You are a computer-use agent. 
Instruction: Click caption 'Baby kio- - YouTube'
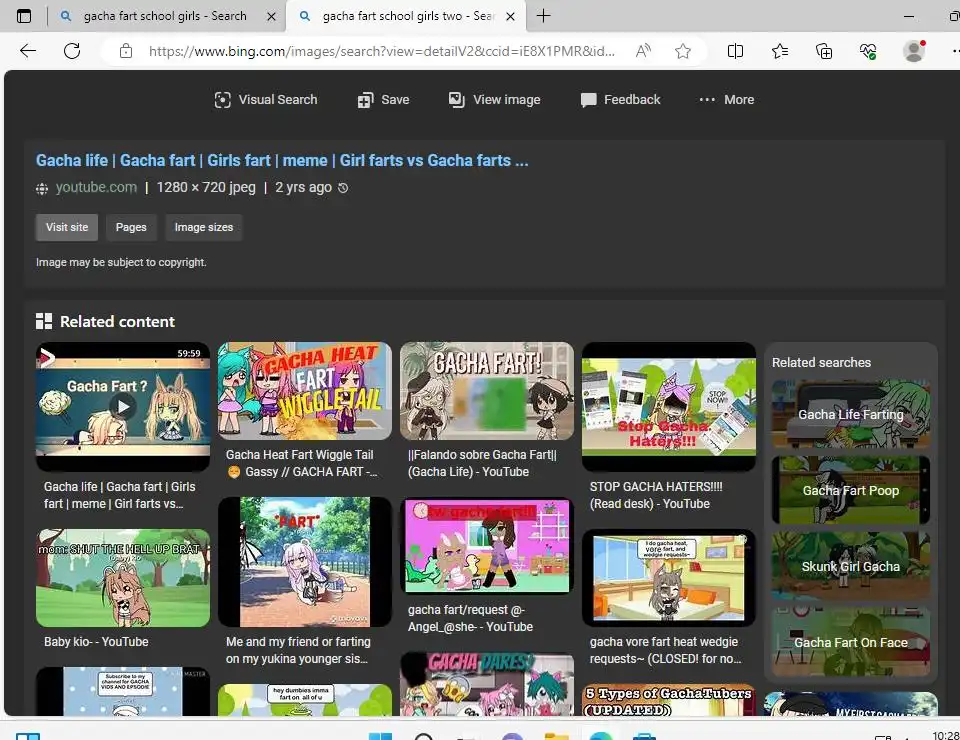[96, 641]
